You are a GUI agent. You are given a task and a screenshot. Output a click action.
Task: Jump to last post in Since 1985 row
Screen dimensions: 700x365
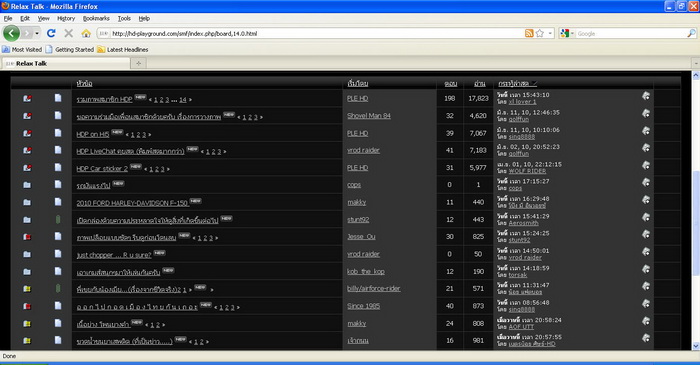point(646,303)
